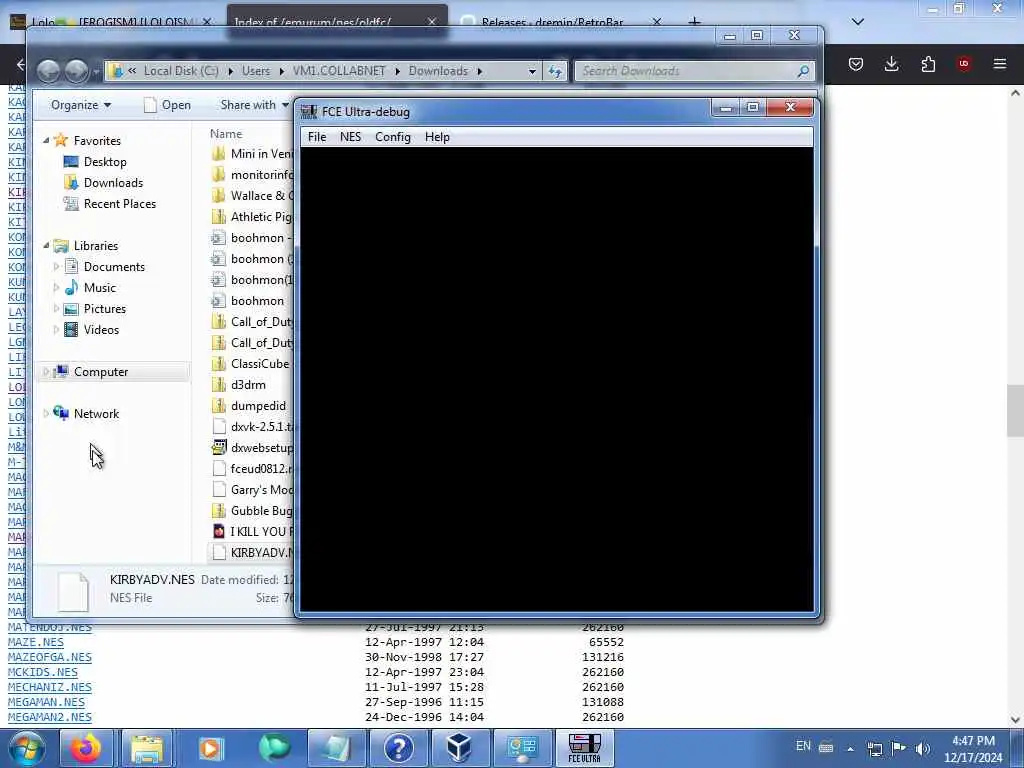Select Downloads in Favorites
This screenshot has width=1024, height=768.
coord(112,183)
